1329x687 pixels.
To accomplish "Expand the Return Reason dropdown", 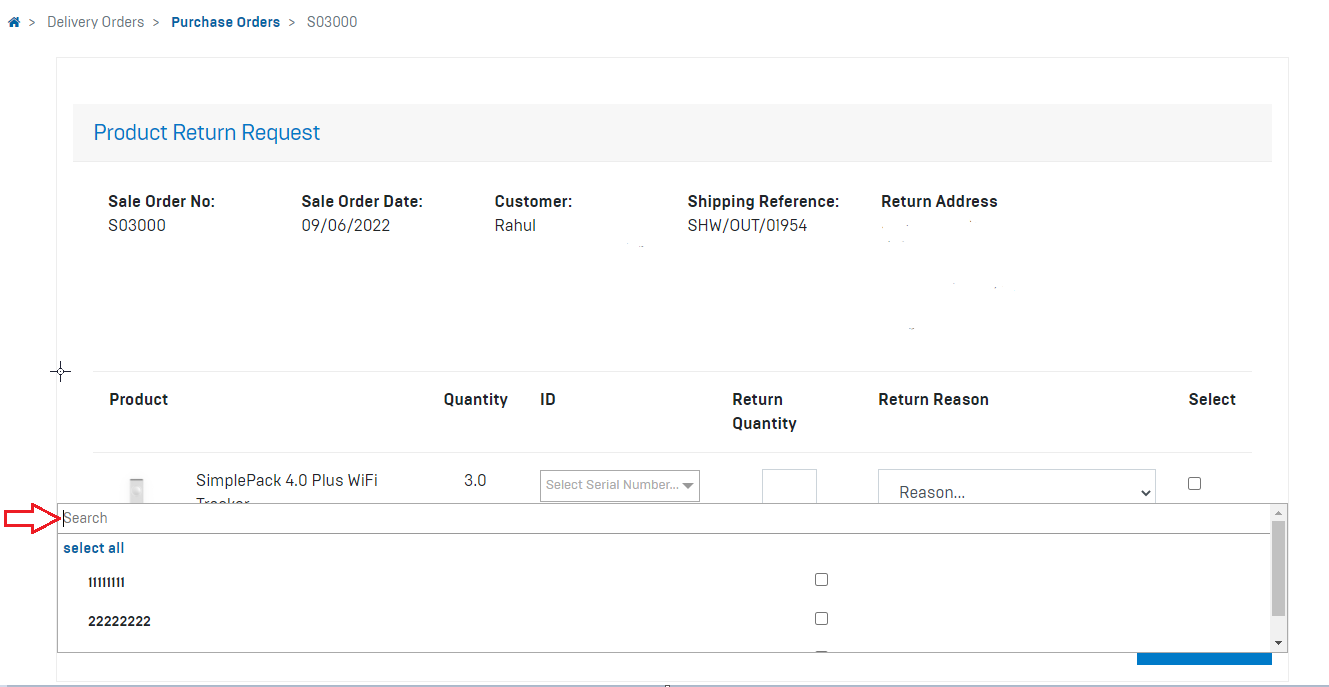I will coord(1016,492).
